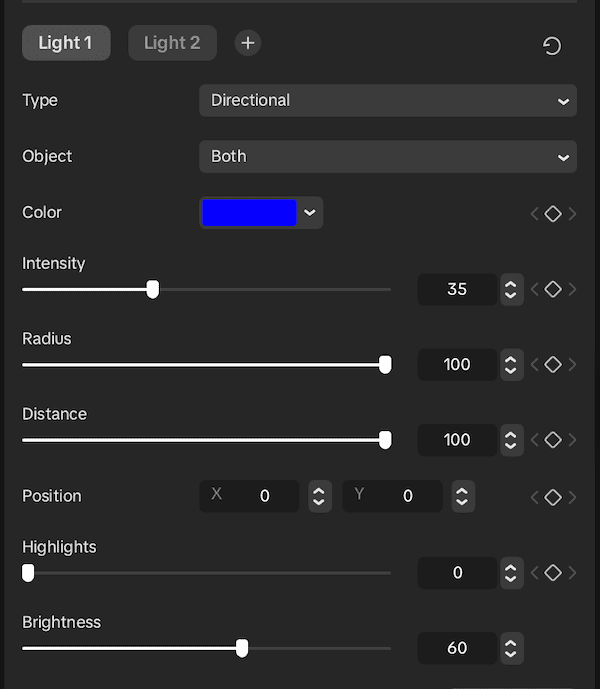
Task: Click the Brightness value stepper
Action: pos(512,648)
